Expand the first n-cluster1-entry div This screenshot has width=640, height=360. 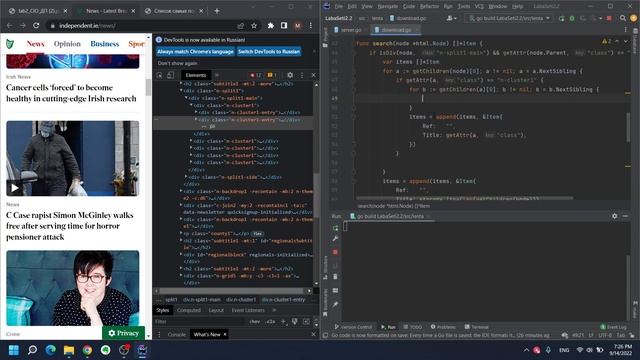click(x=196, y=112)
